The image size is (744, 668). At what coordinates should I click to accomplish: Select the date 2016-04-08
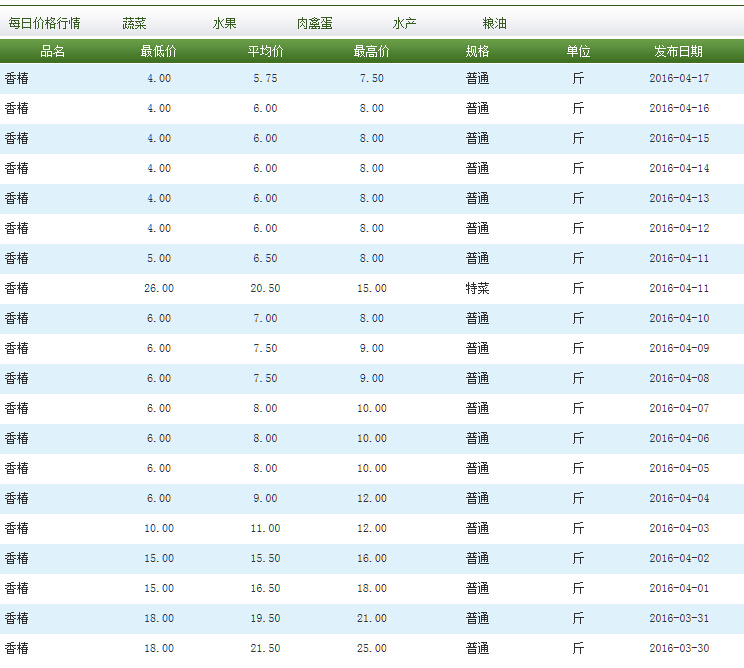679,378
